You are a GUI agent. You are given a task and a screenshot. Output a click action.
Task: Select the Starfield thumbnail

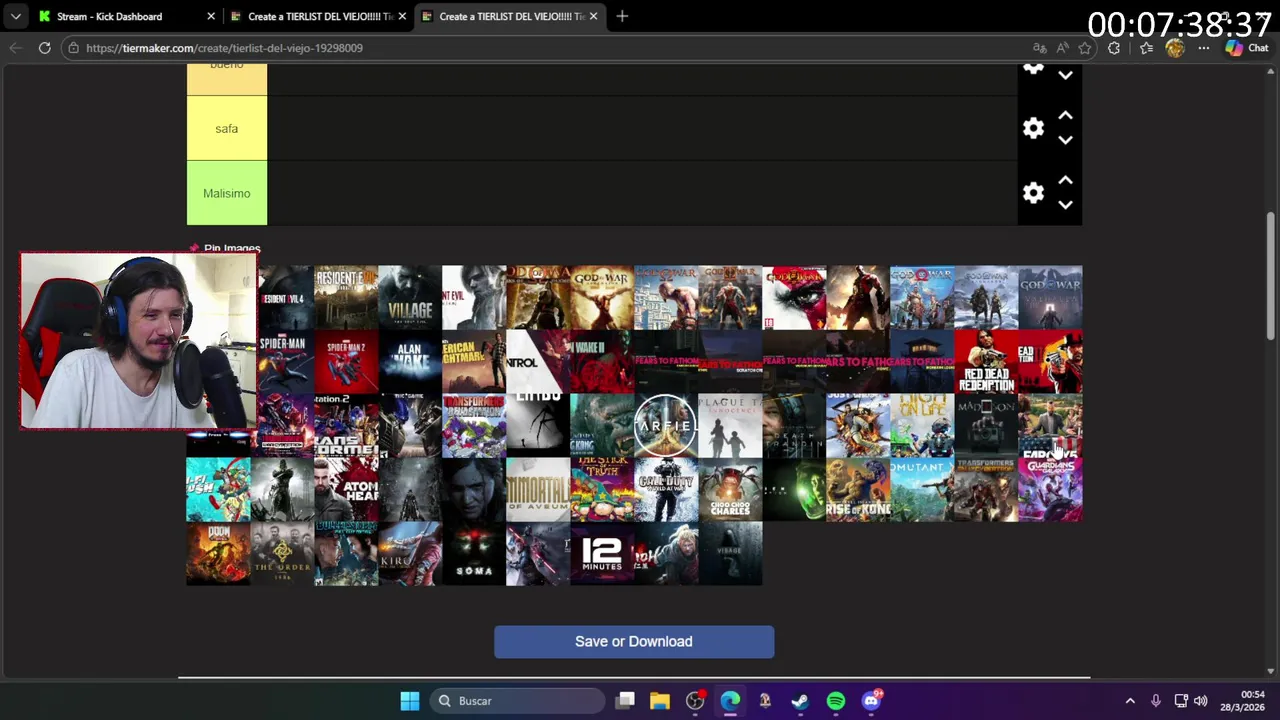click(666, 425)
